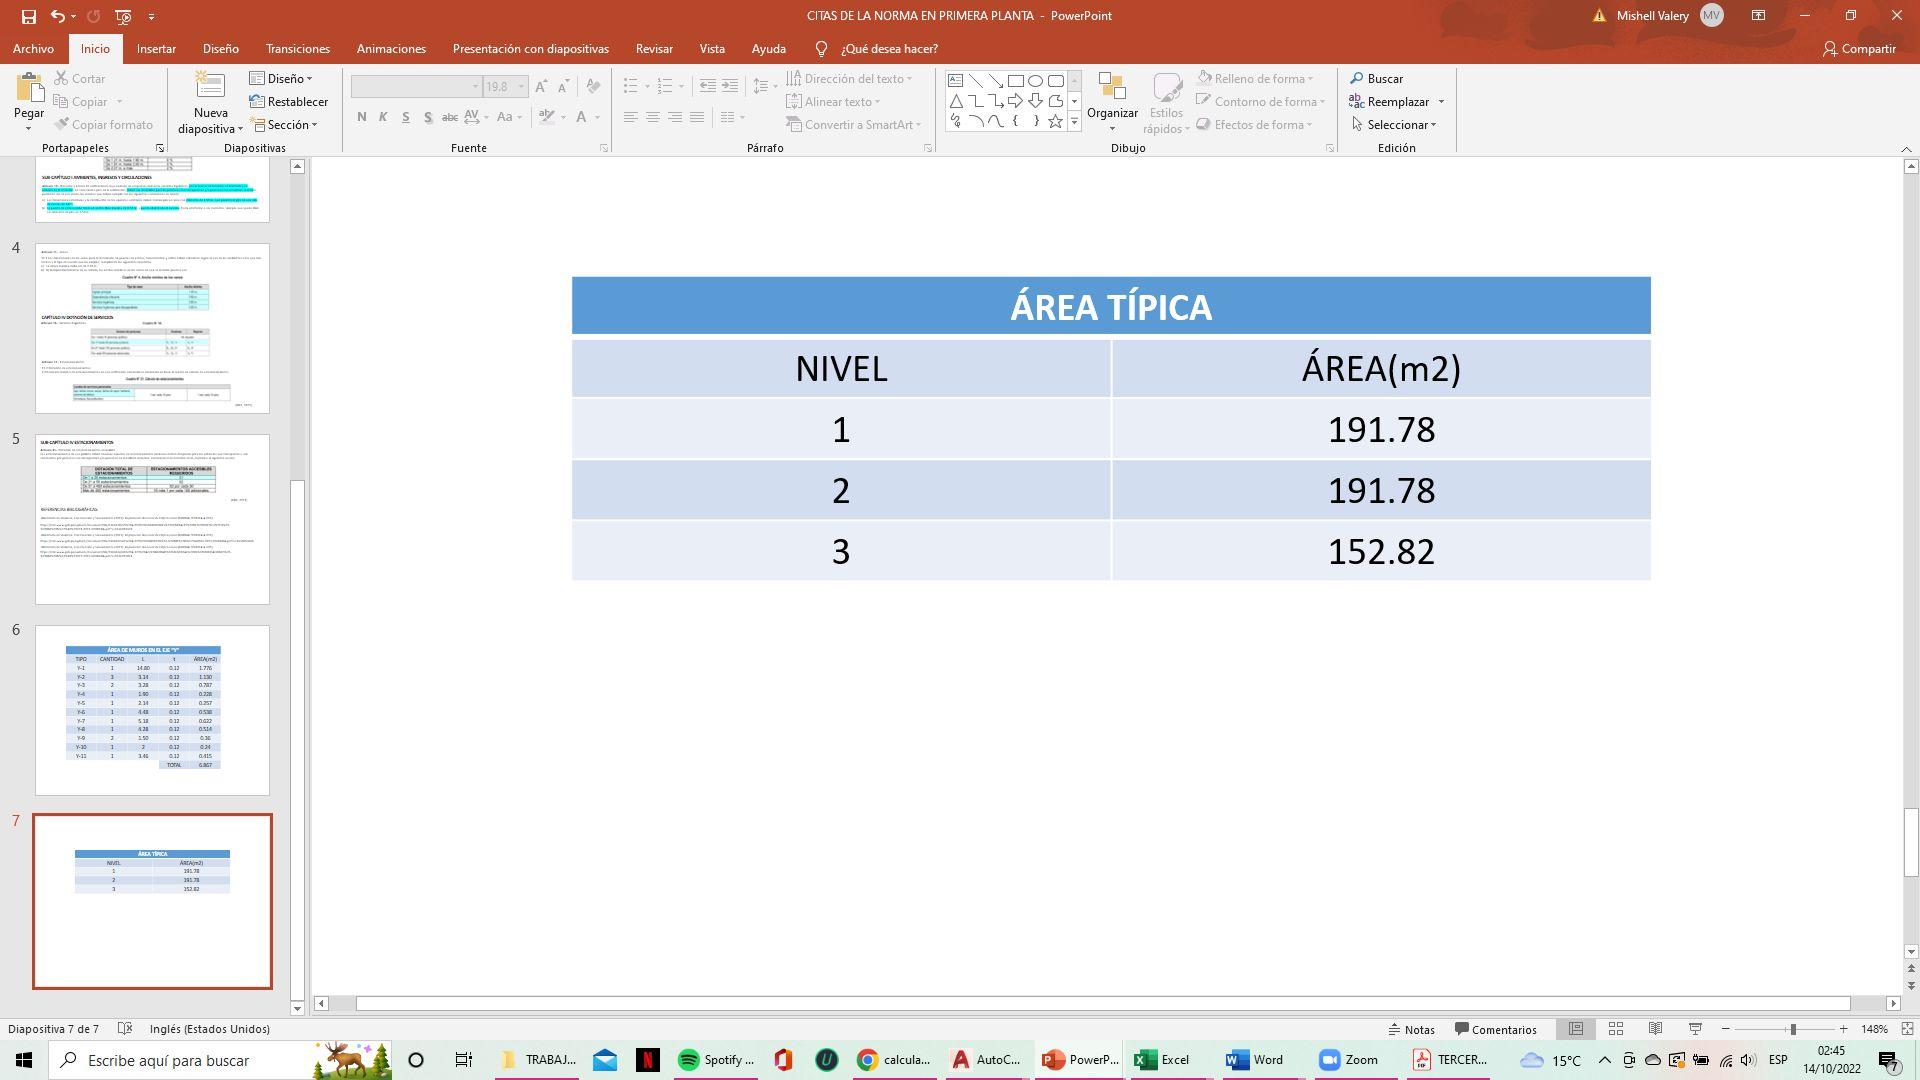Switch to the Transiciones tab
This screenshot has width=1920, height=1080.
[297, 49]
